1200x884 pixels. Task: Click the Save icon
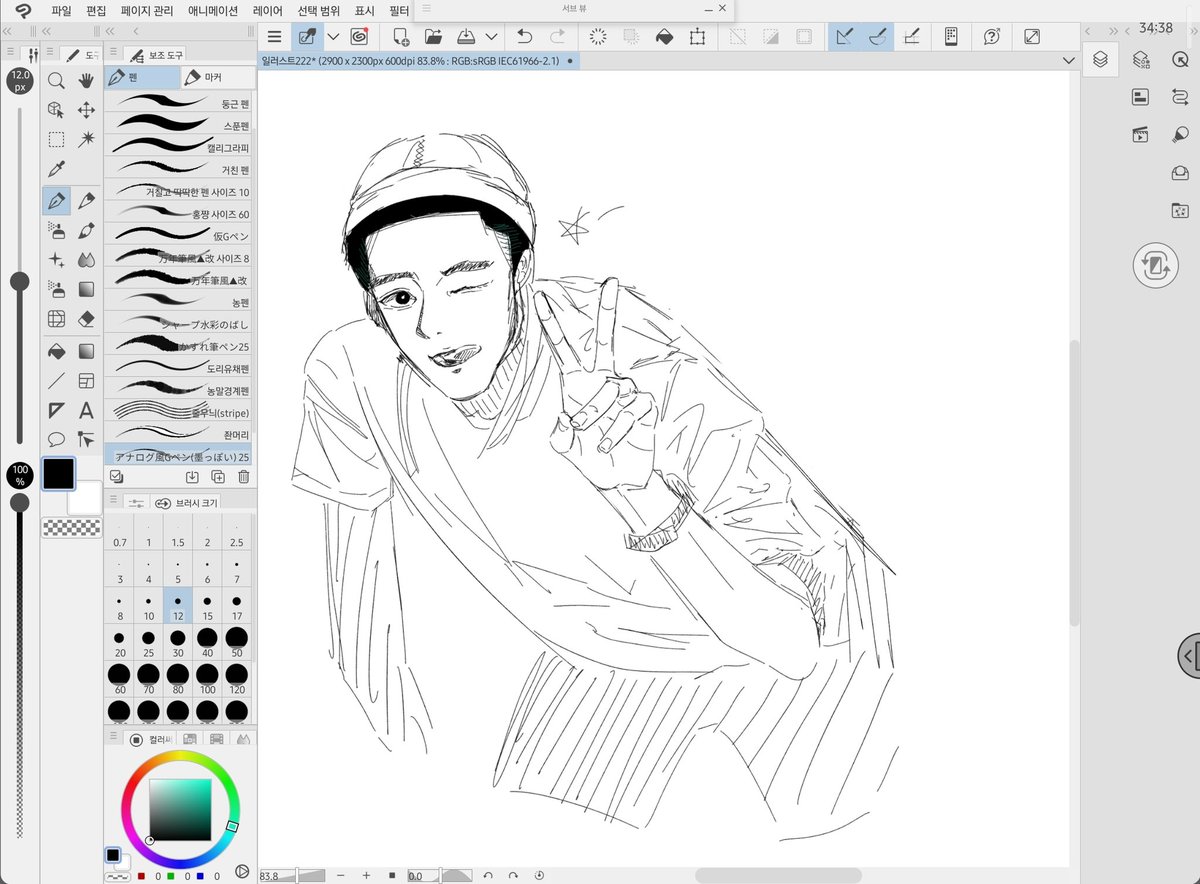click(466, 36)
